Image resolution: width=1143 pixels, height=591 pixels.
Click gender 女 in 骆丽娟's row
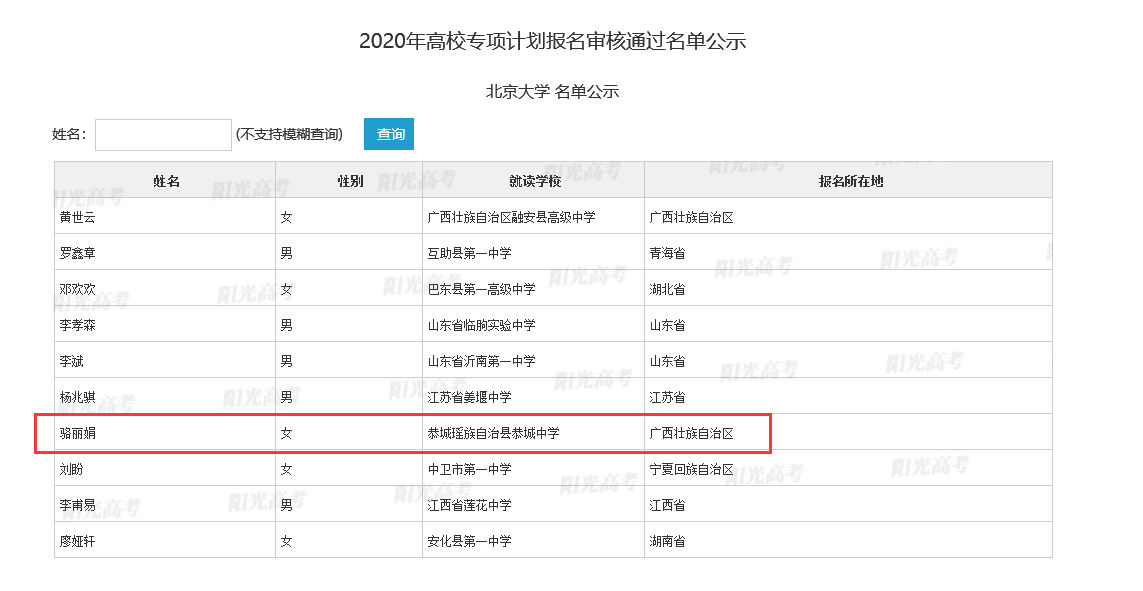(x=286, y=434)
